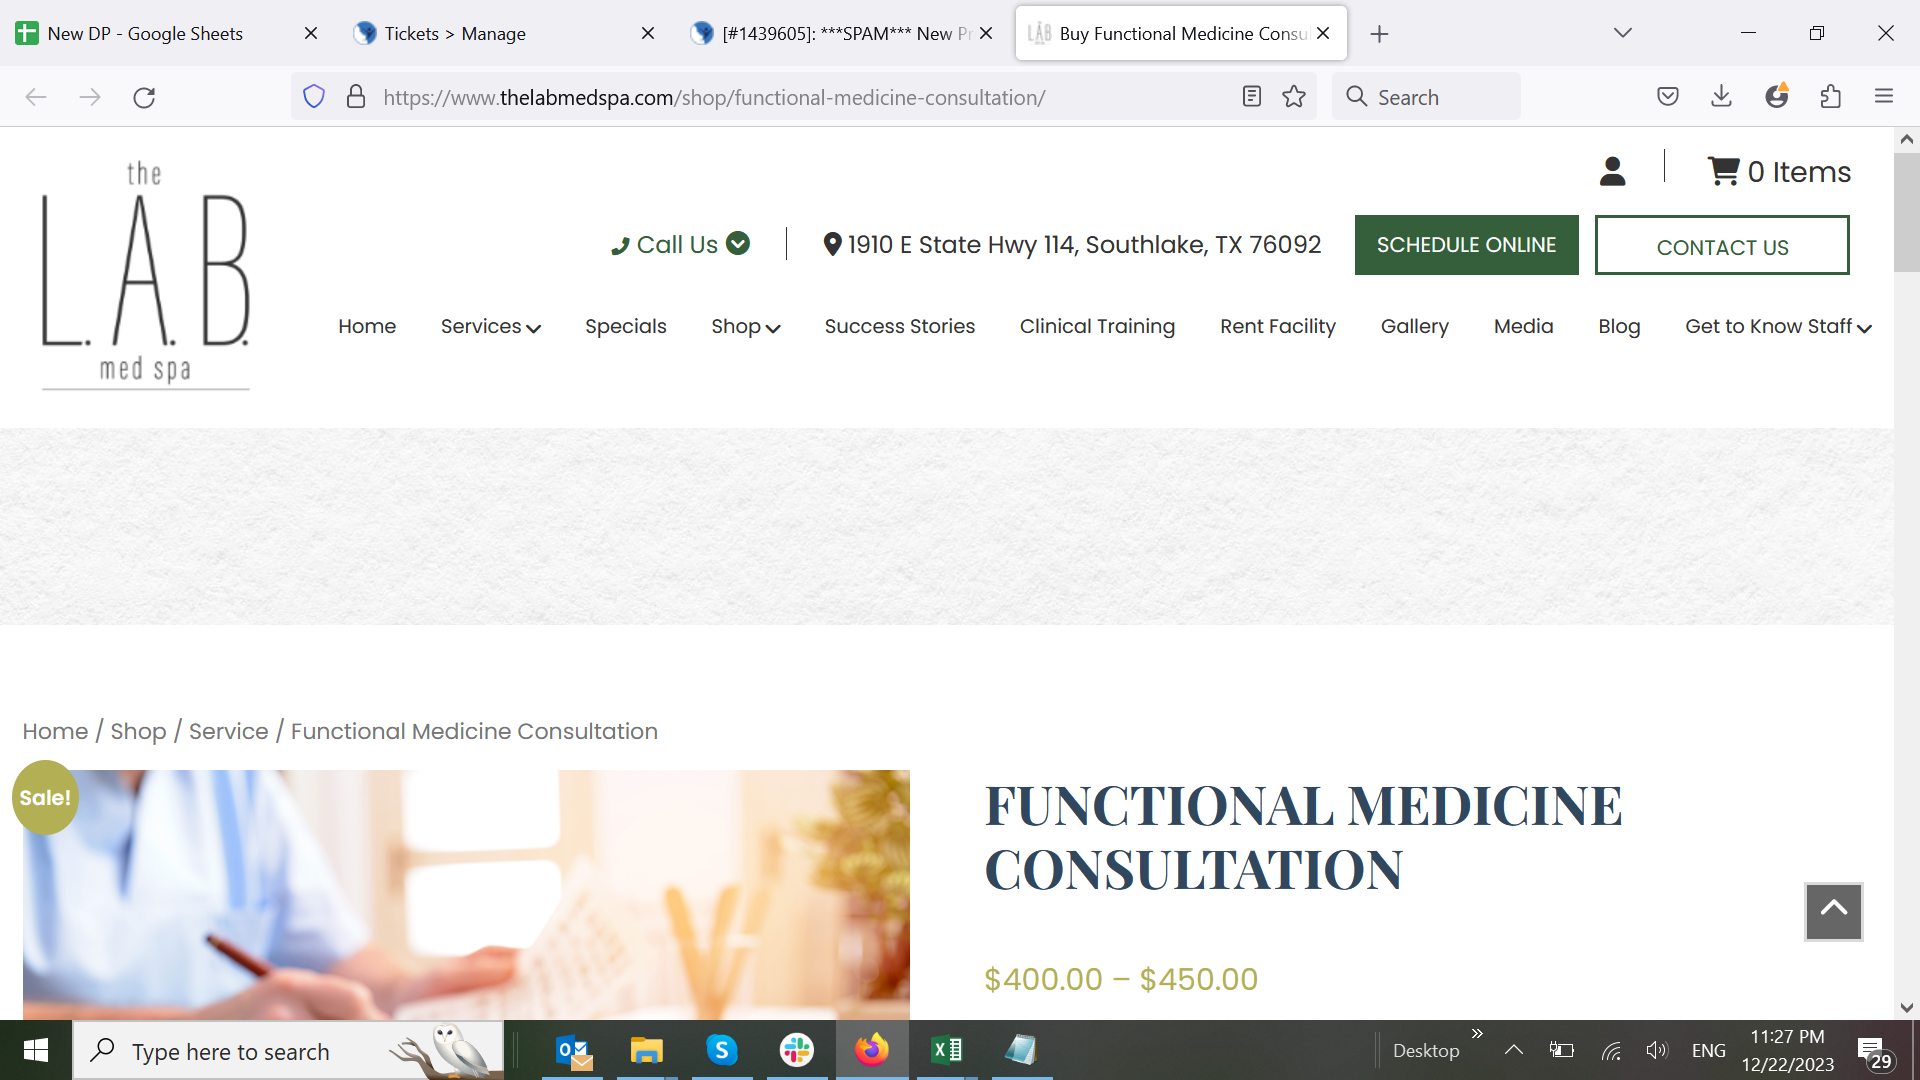1920x1080 pixels.
Task: Expand the Services menu
Action: click(x=490, y=326)
